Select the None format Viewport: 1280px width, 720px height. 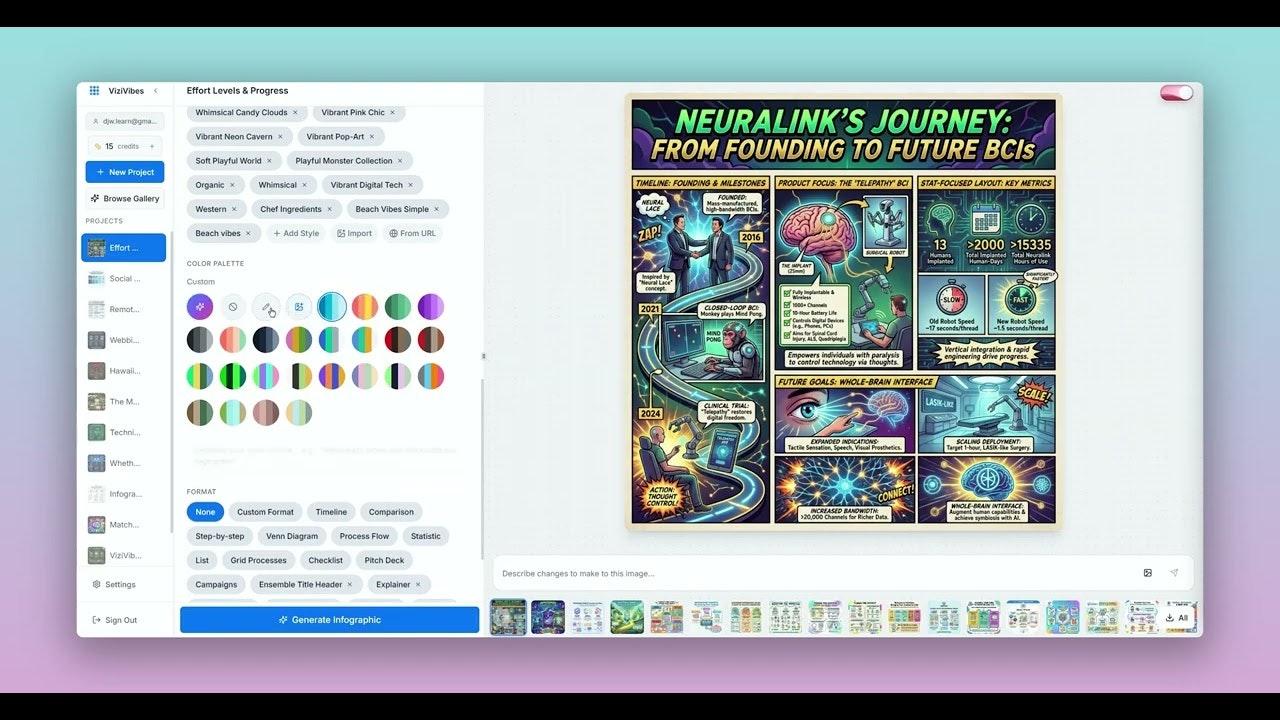click(205, 512)
